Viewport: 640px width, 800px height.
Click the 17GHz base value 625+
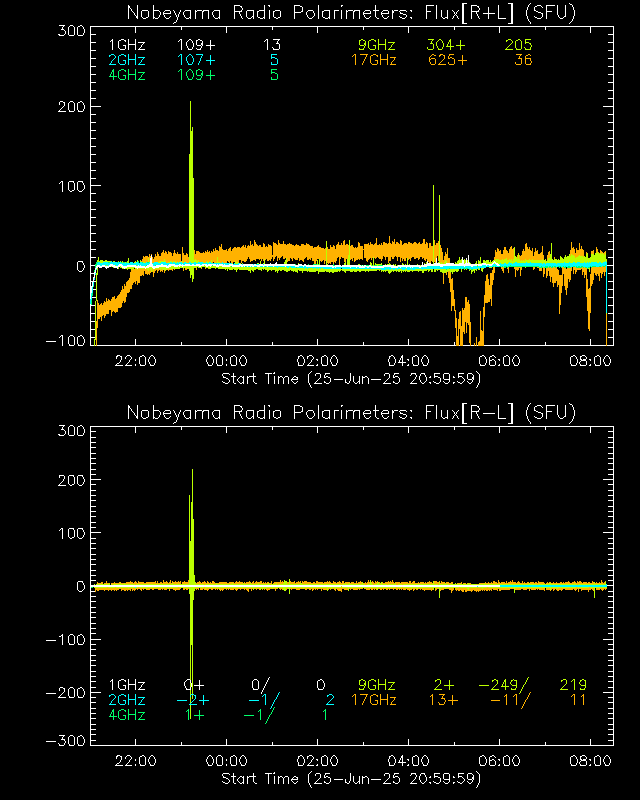(447, 60)
